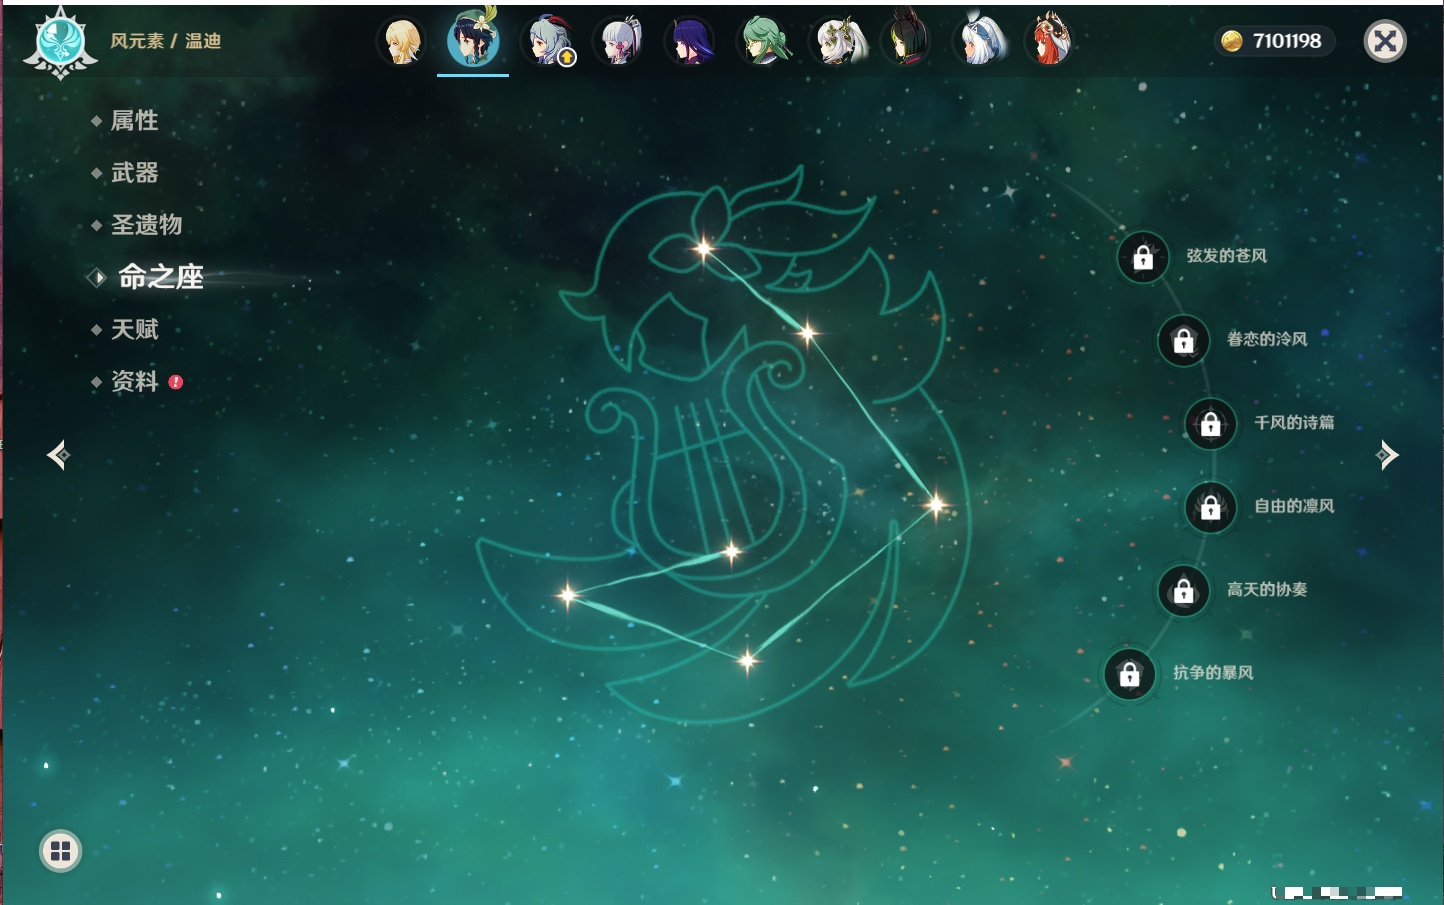The width and height of the screenshot is (1444, 905).
Task: Click the lock icon for 千风的诗篇
Action: (x=1211, y=424)
